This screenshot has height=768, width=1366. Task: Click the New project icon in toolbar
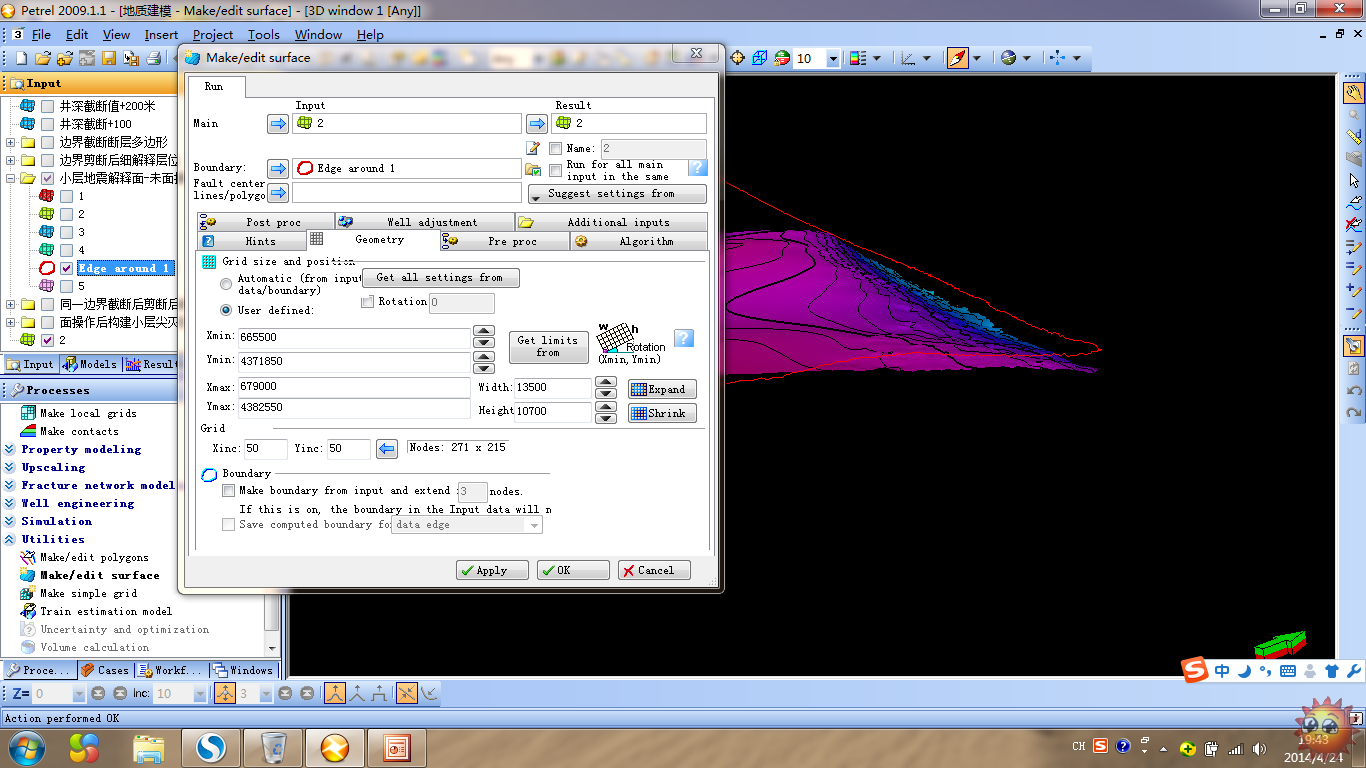[20, 58]
